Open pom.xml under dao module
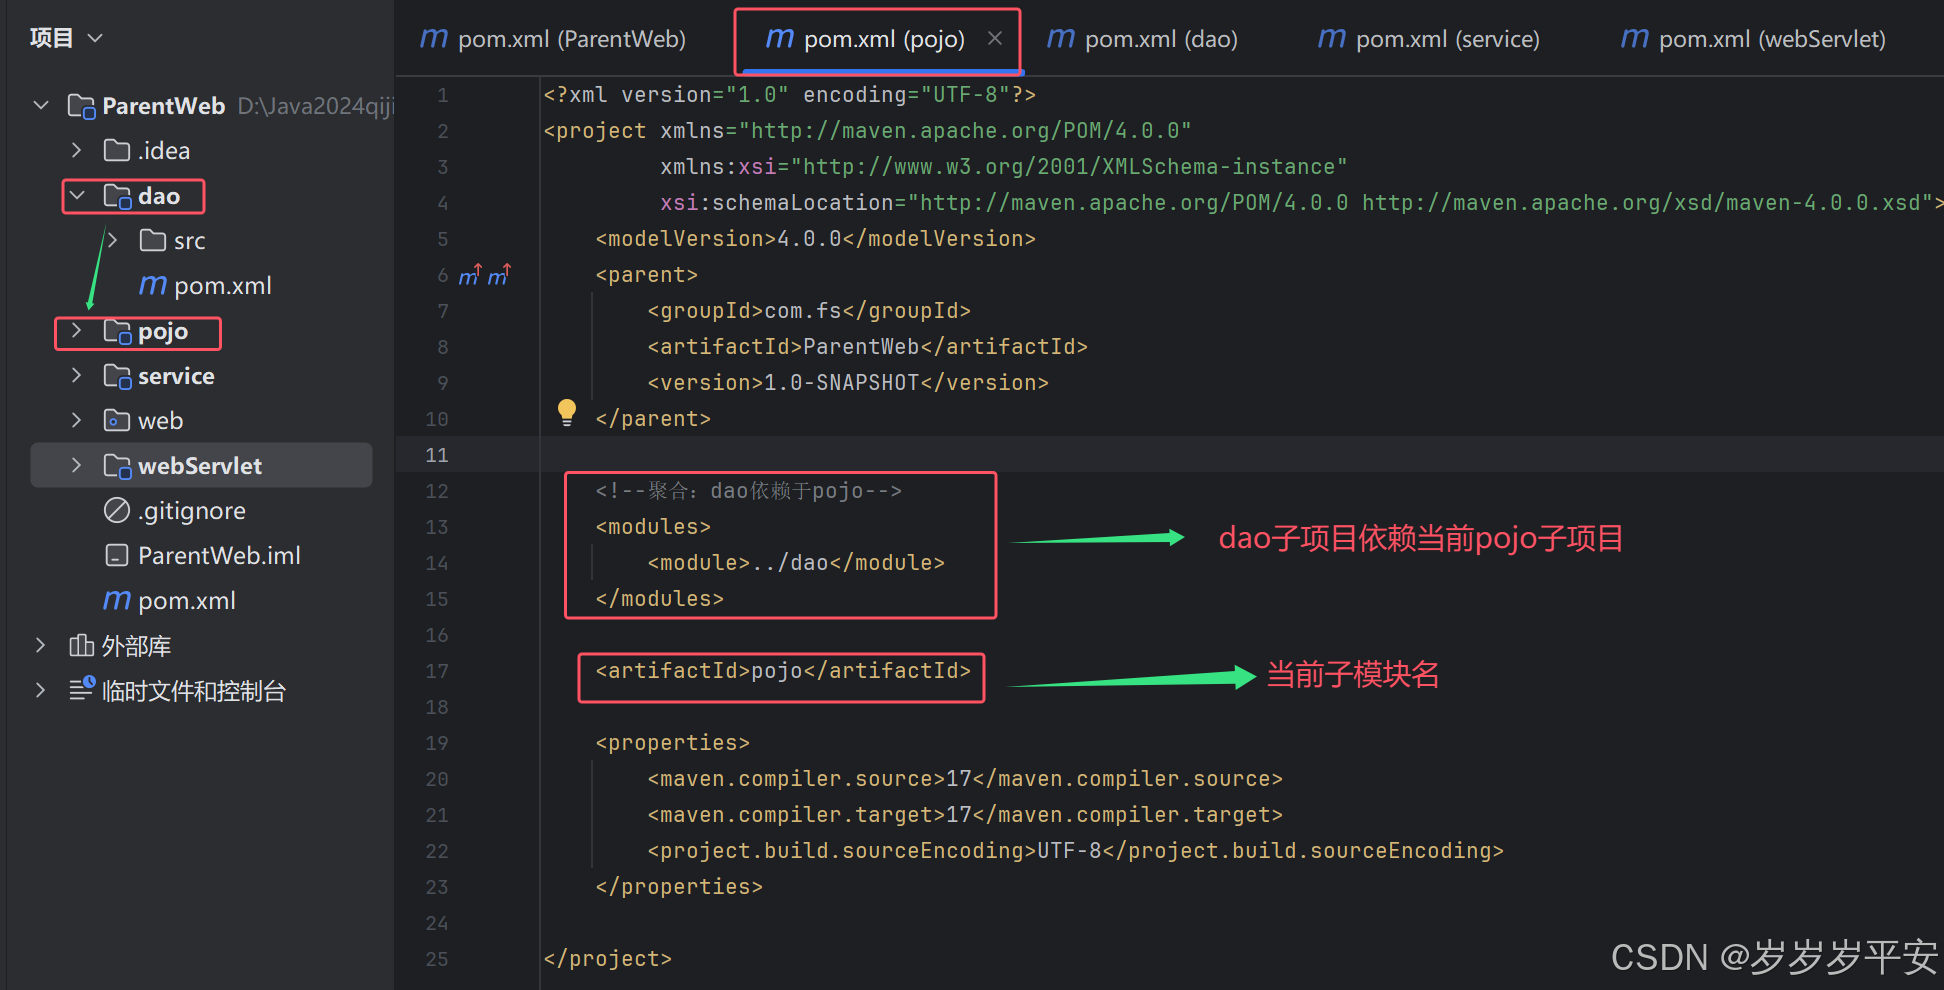The height and width of the screenshot is (990, 1944). pos(223,286)
